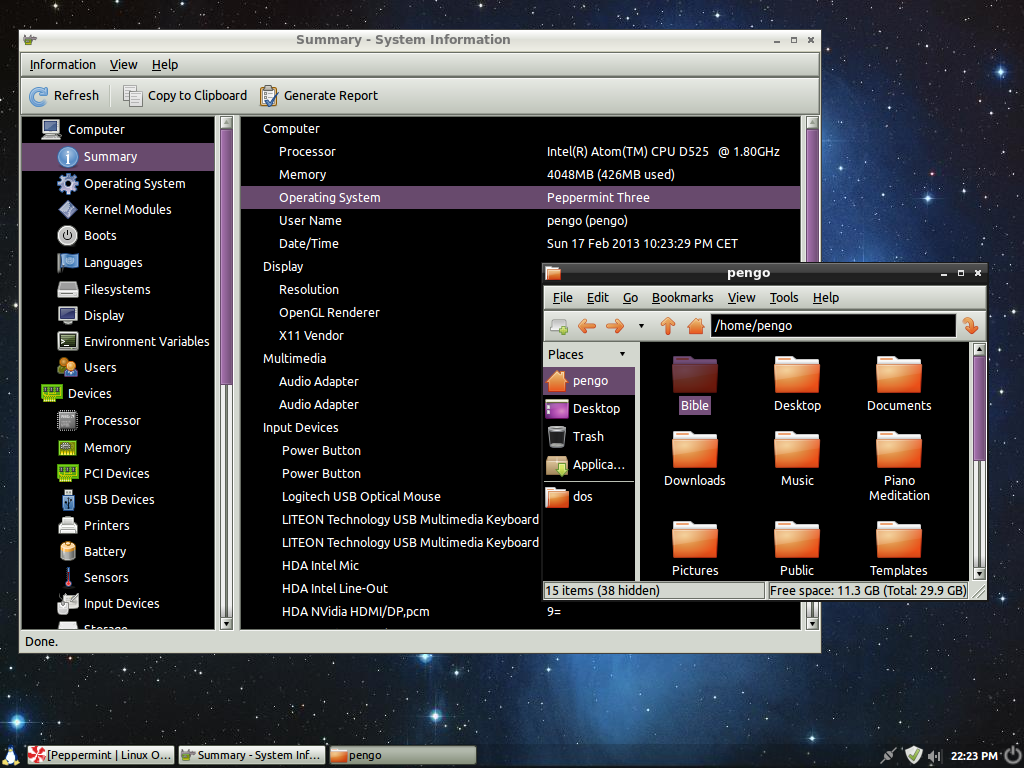Select Summary in the Computer tree
The height and width of the screenshot is (768, 1024).
click(x=118, y=157)
